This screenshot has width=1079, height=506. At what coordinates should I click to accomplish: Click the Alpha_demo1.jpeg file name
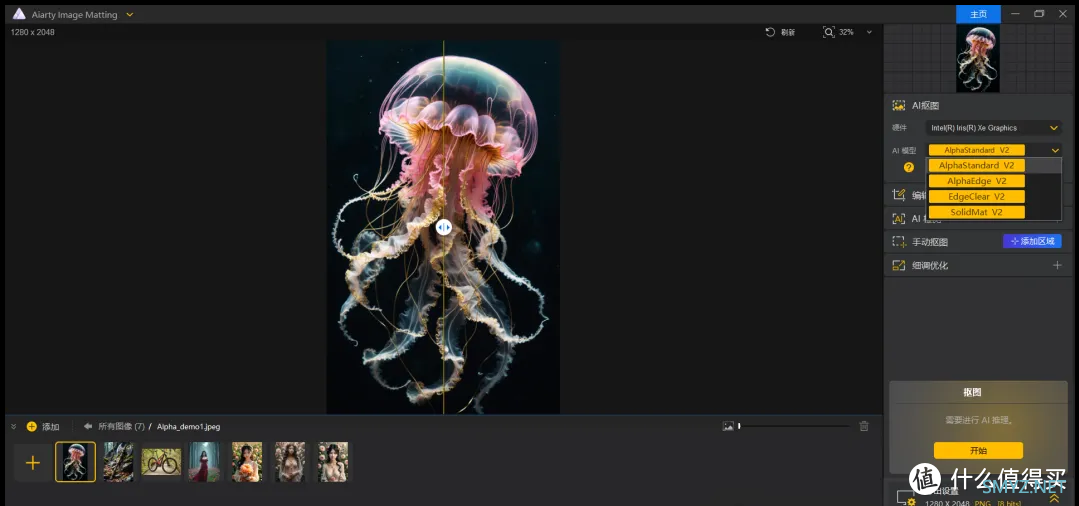[189, 427]
